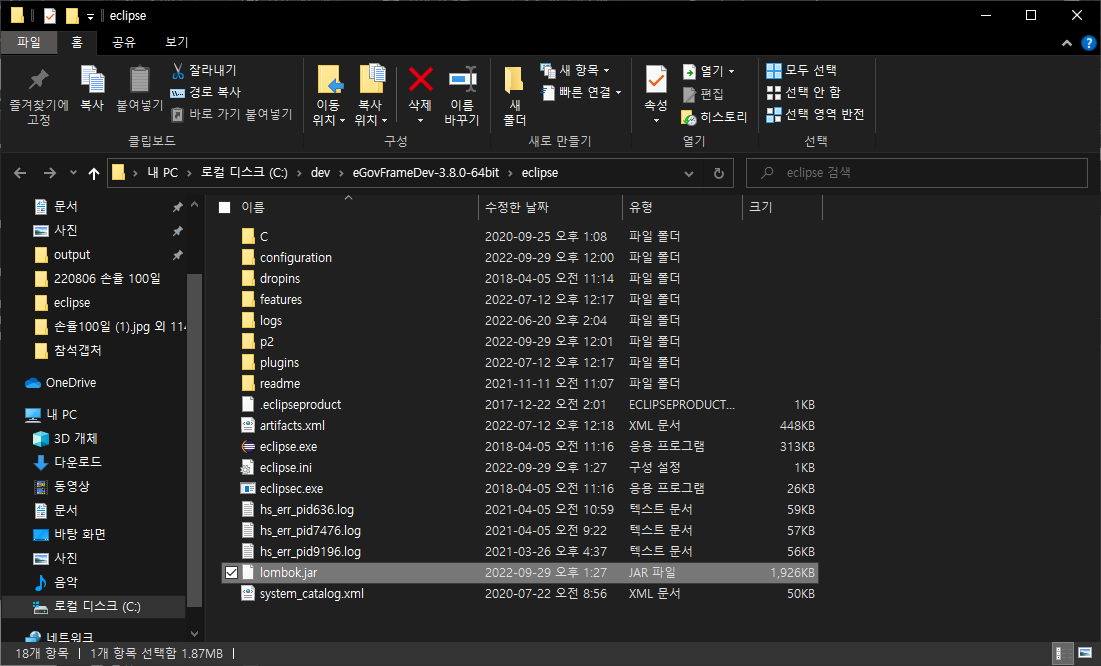Open 빠른 연결 easy access dropdown
Viewport: 1101px width, 666px height.
(x=581, y=92)
